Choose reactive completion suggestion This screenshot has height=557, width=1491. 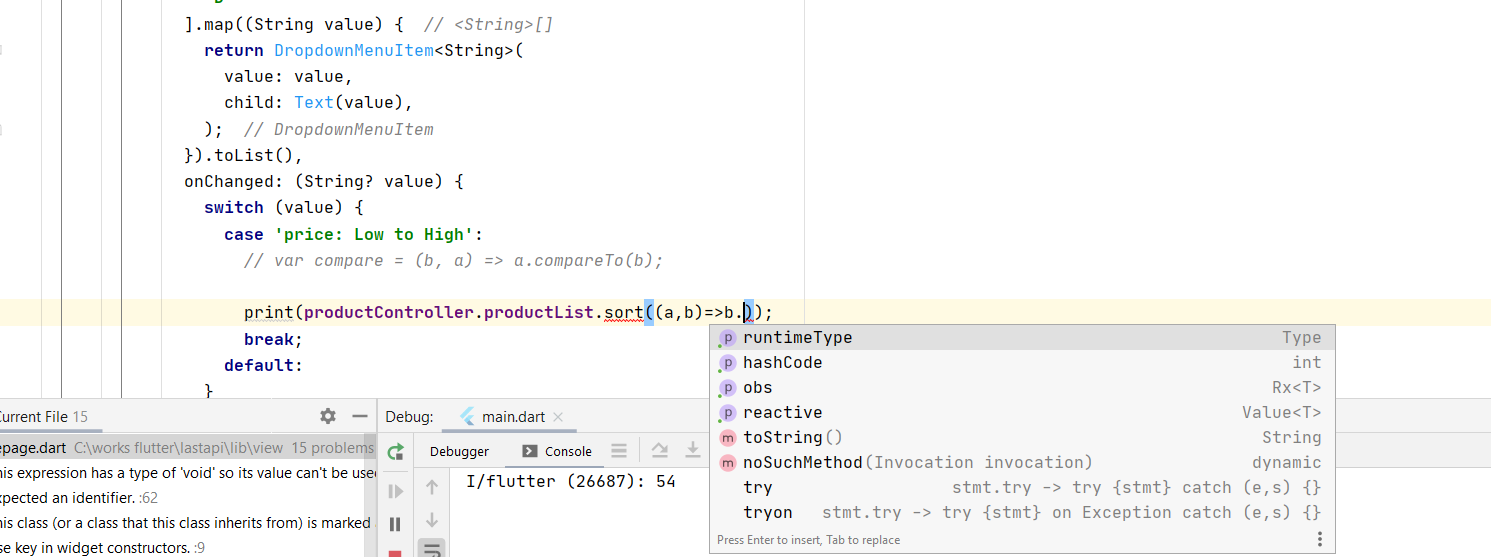pos(1020,413)
